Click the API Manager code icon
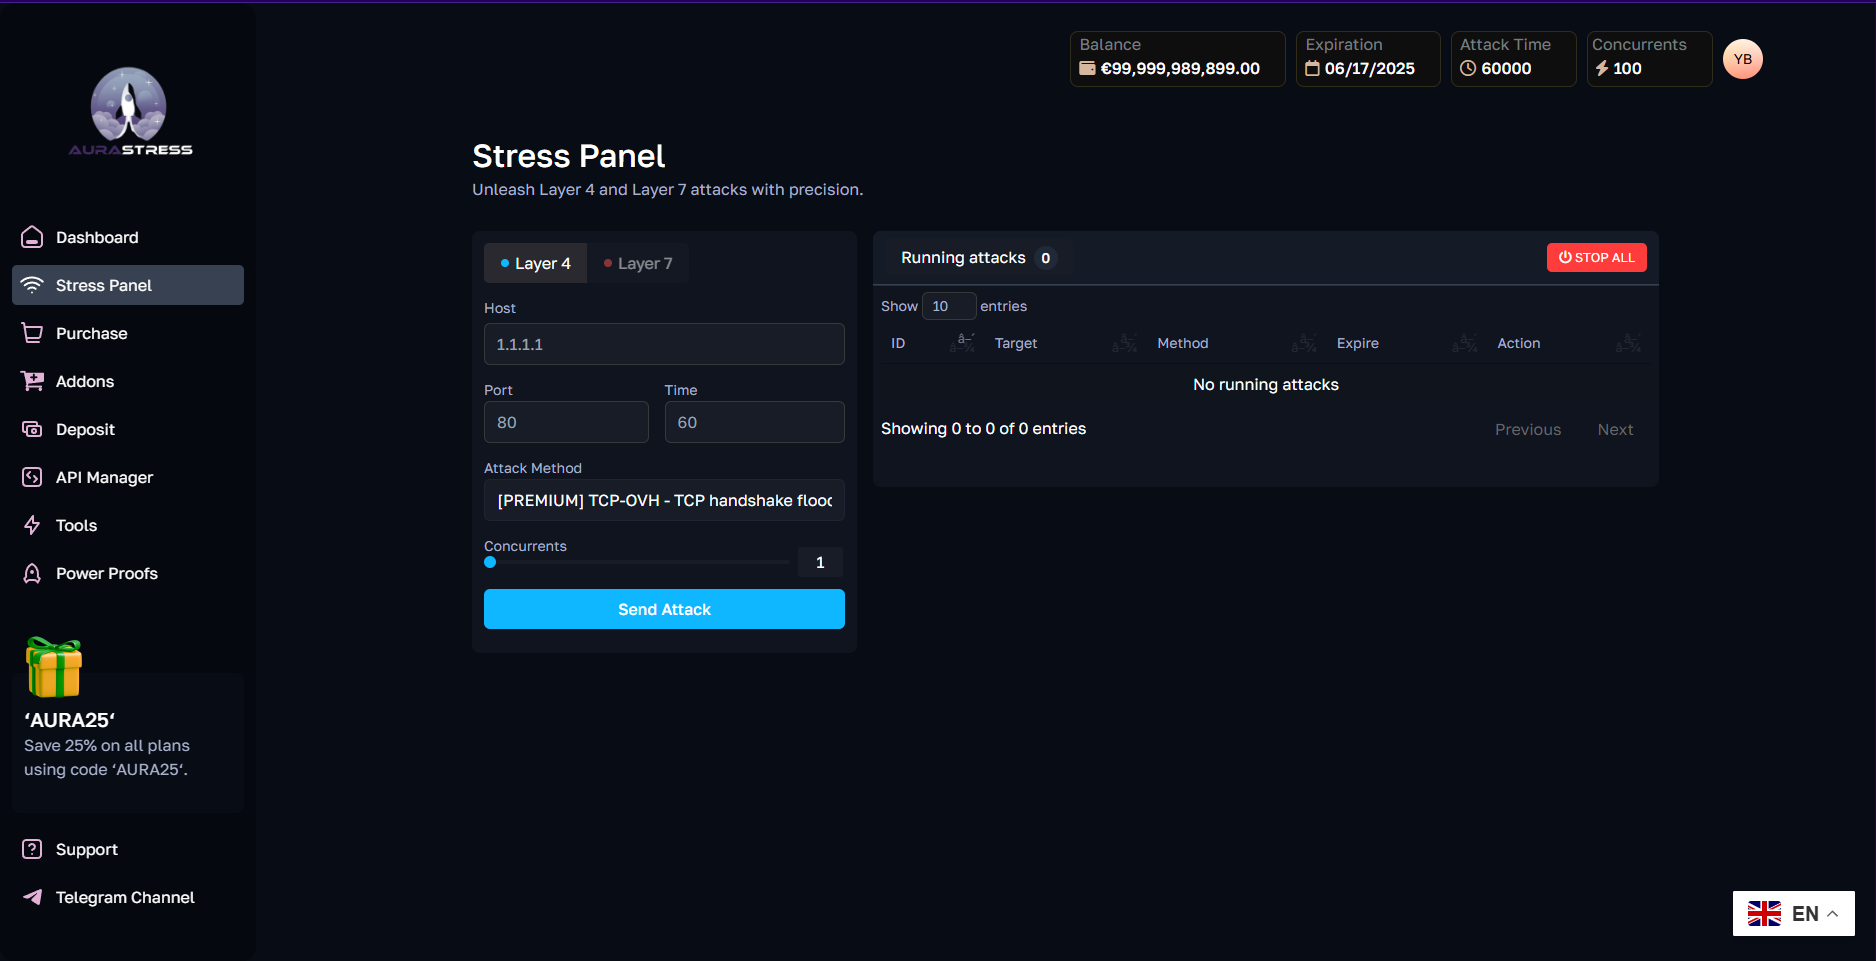This screenshot has width=1876, height=961. click(x=32, y=477)
